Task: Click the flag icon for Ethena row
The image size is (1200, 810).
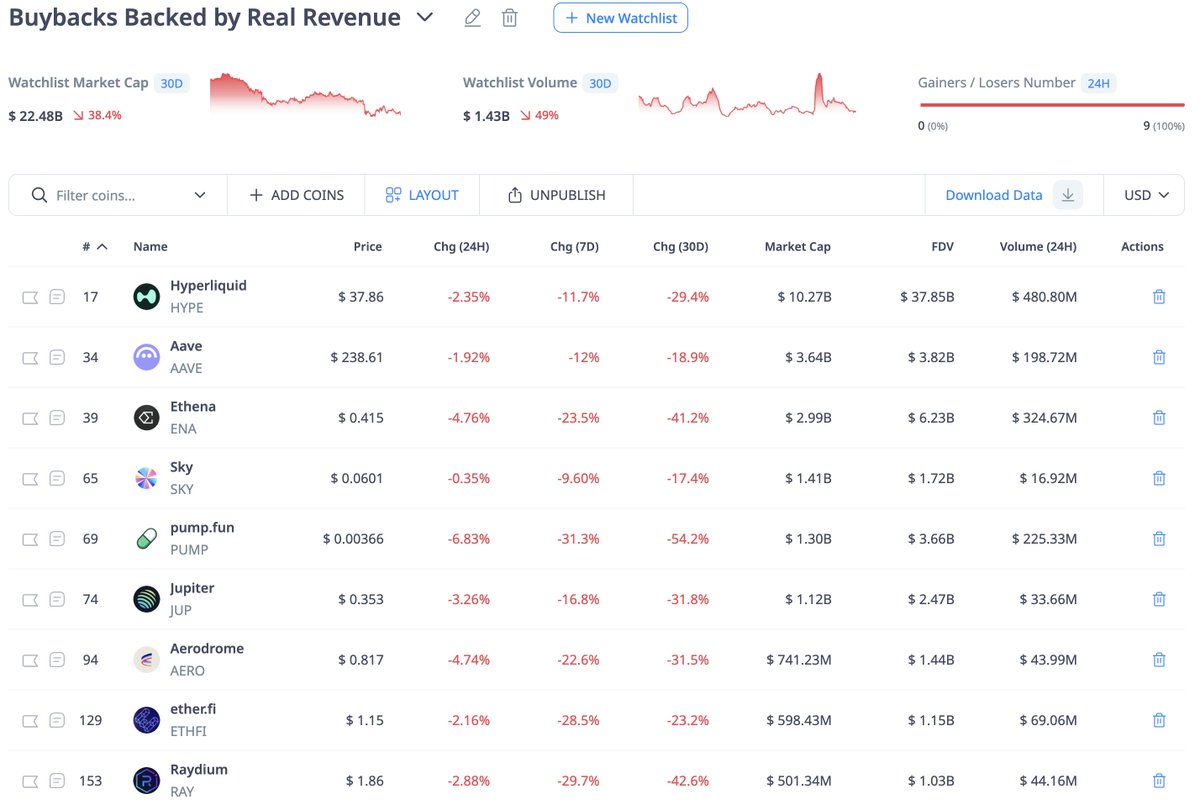Action: tap(30, 418)
